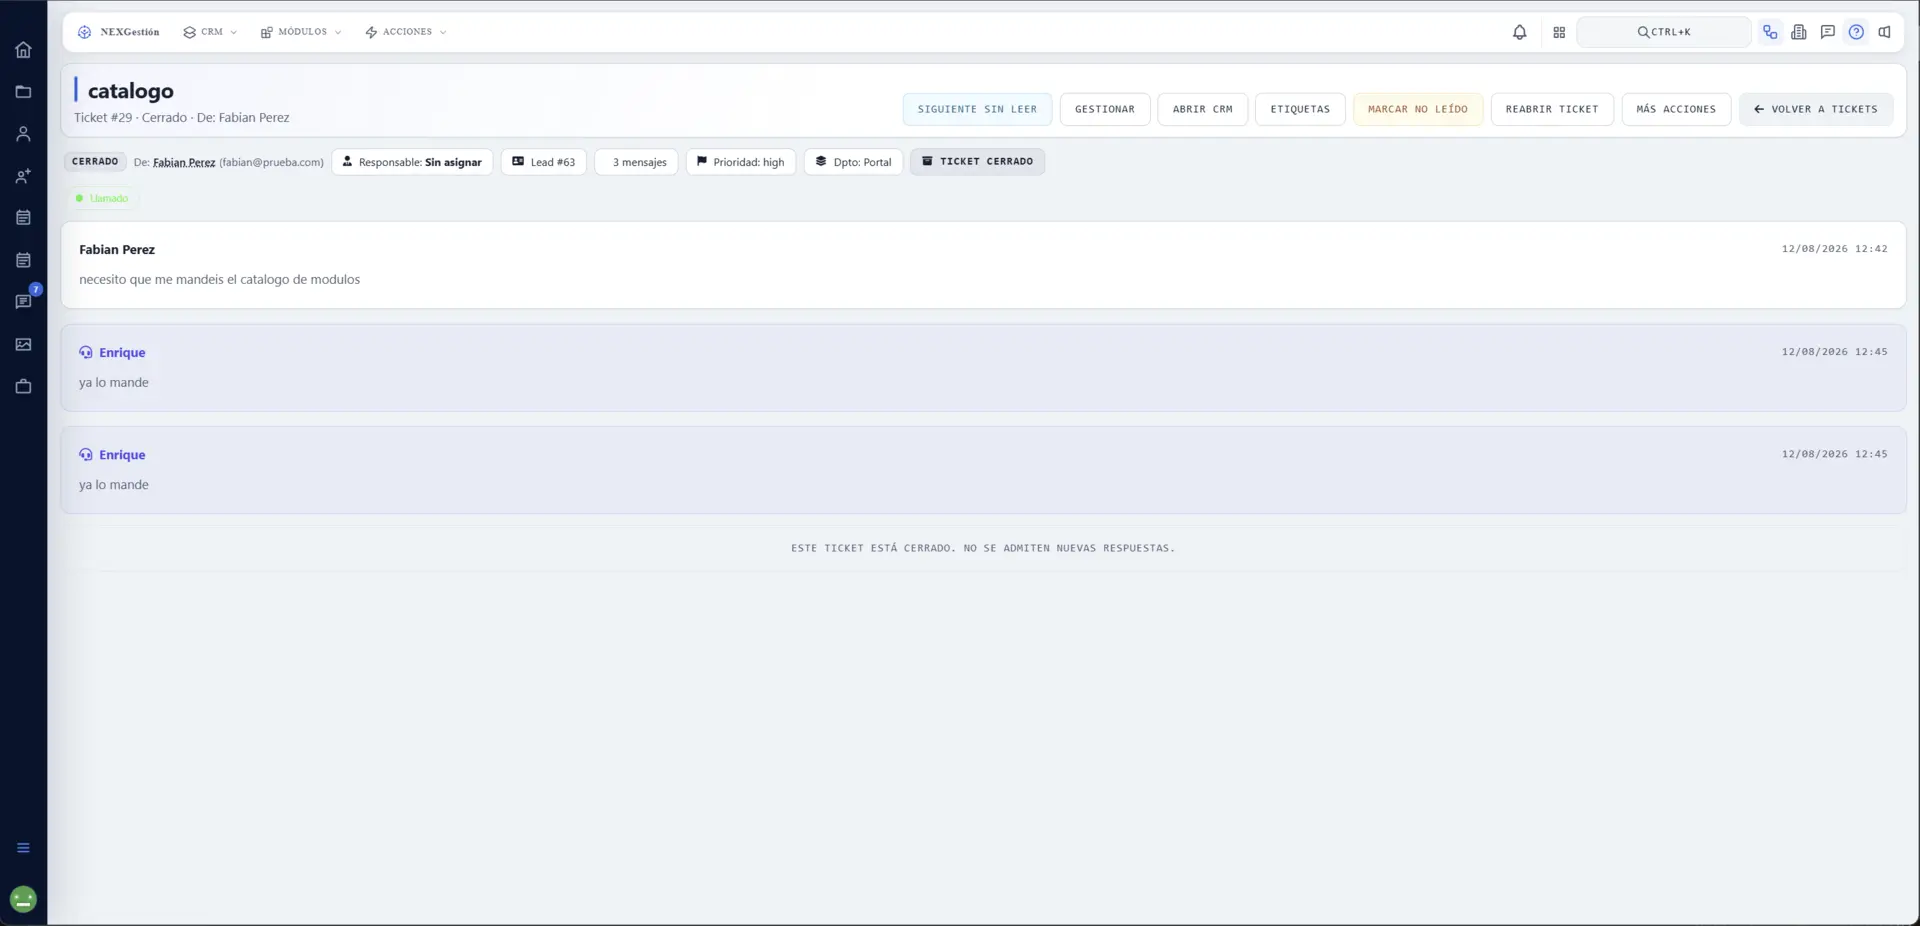Click the 3 mensajes chip

[637, 162]
